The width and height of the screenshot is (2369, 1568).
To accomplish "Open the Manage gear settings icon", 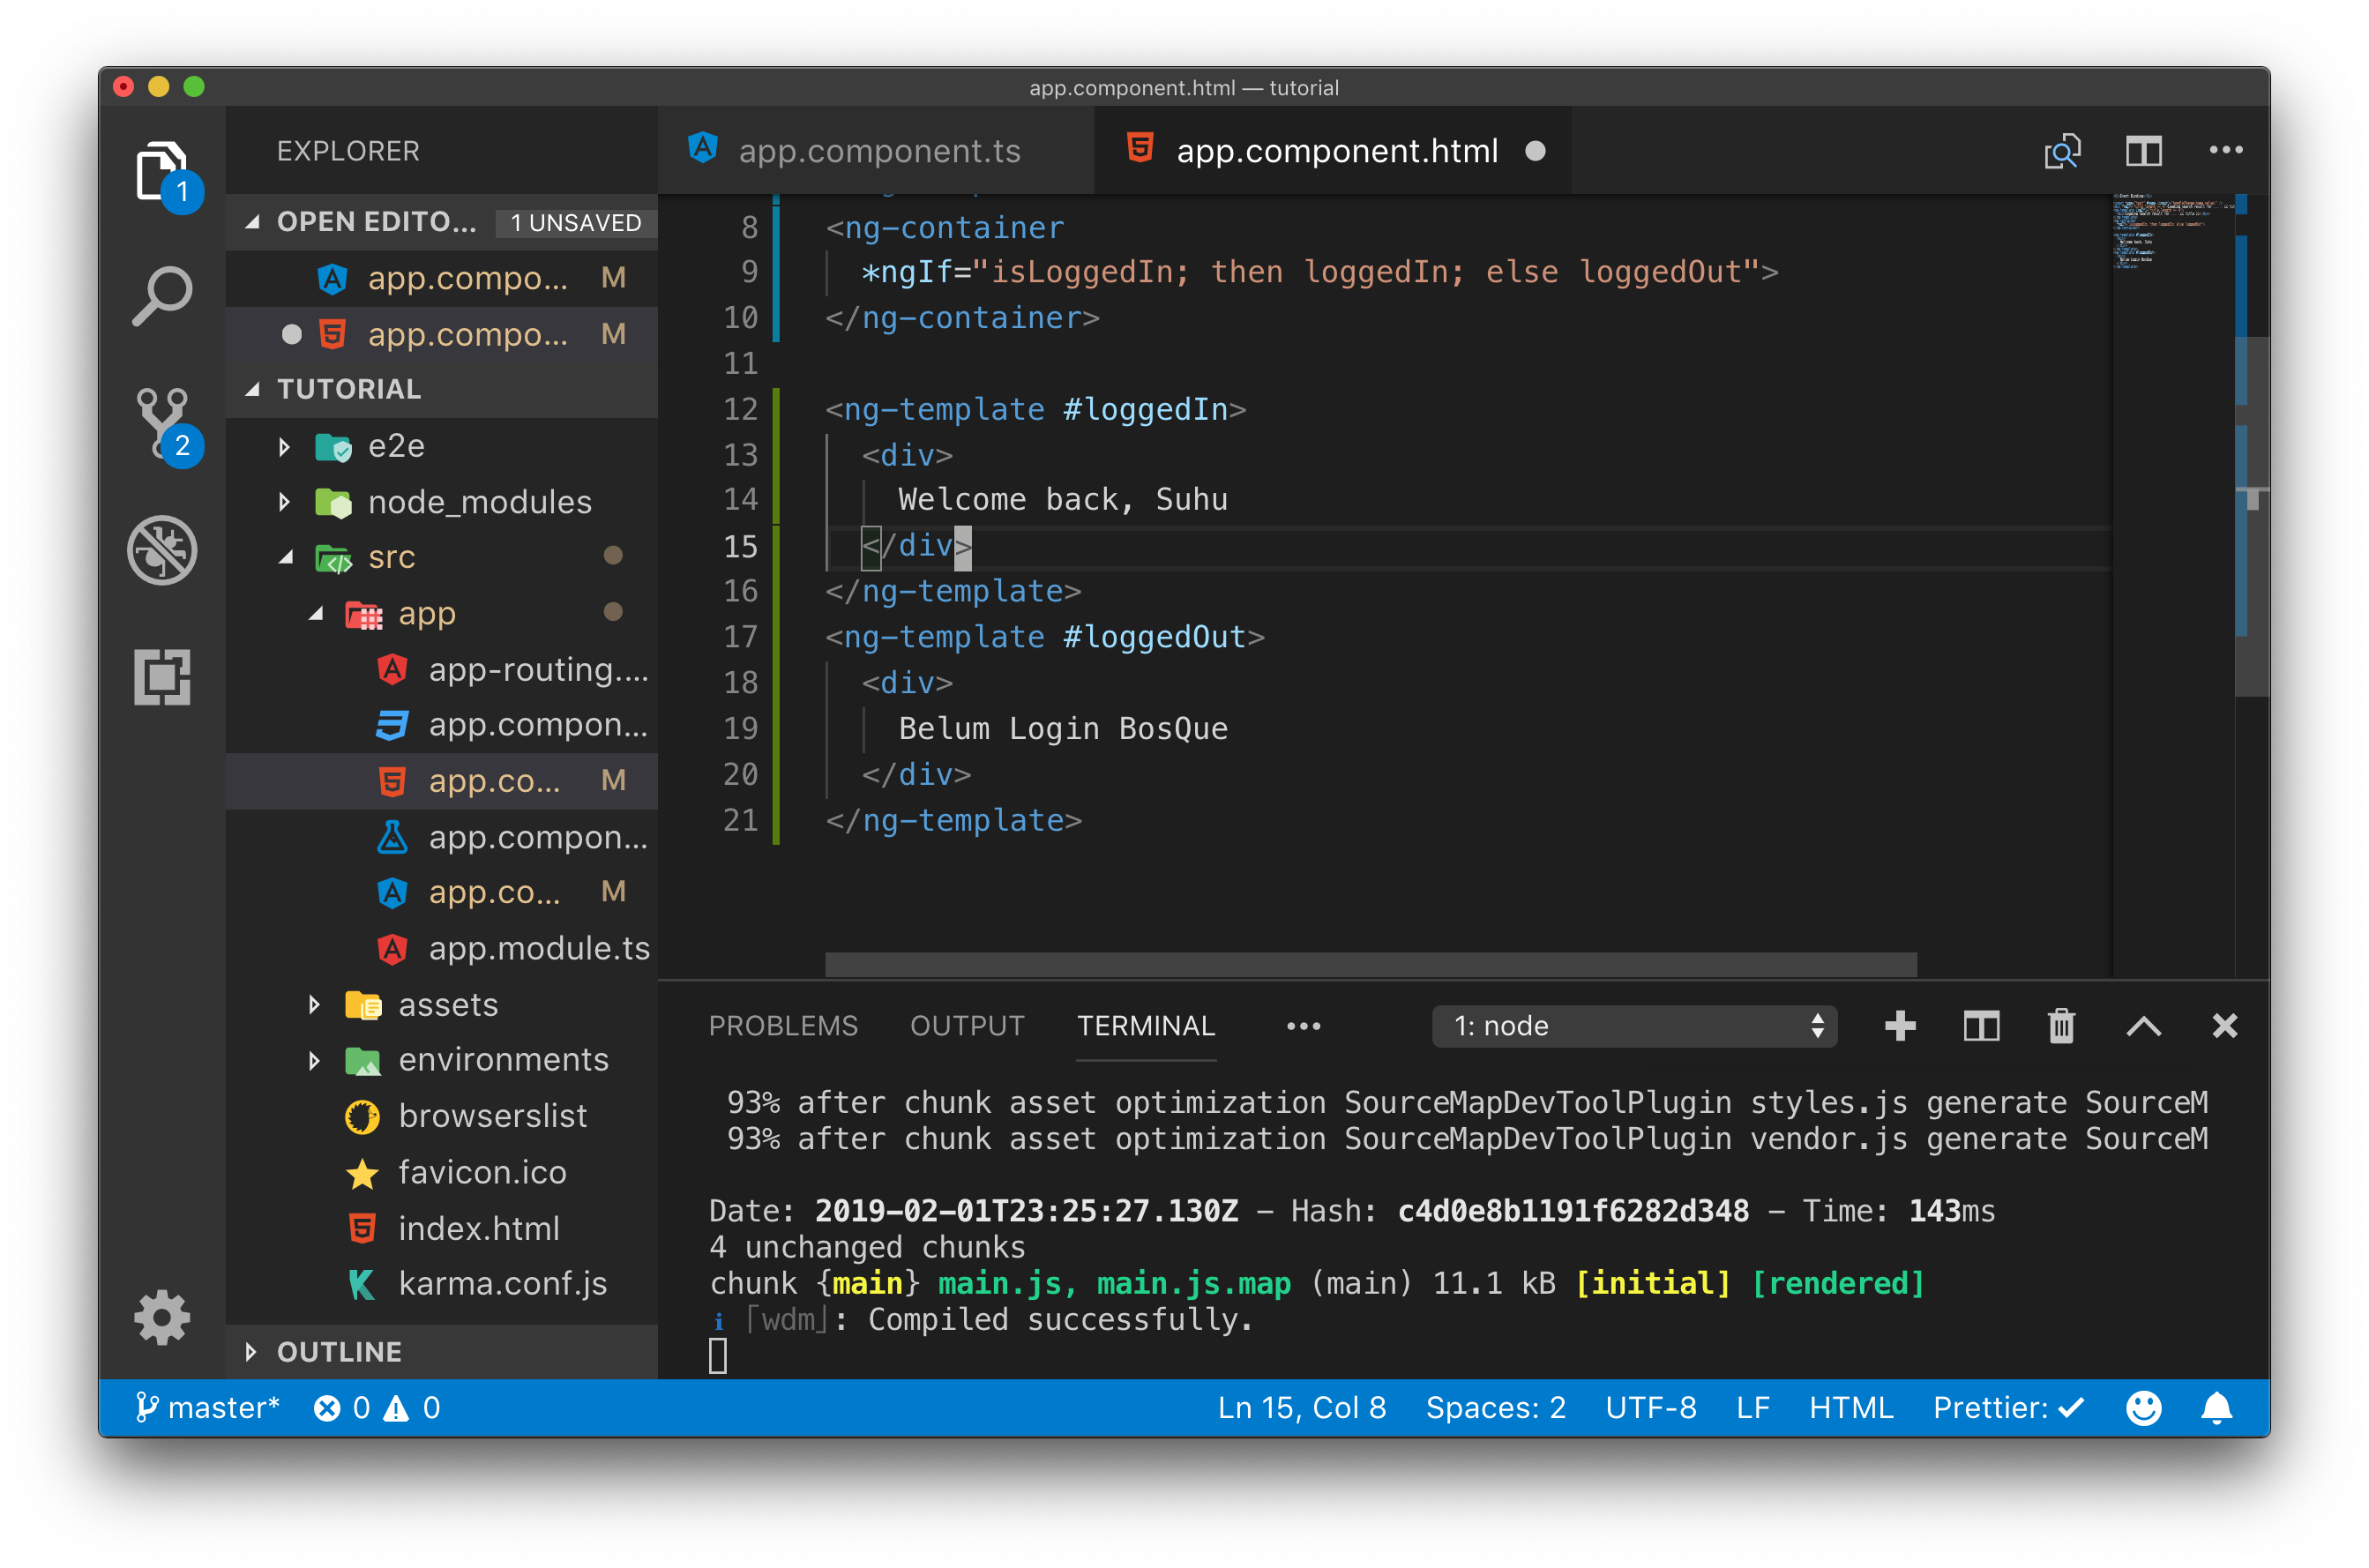I will [x=162, y=1317].
